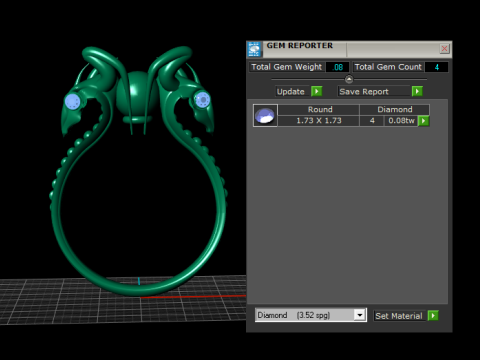Screen dimensions: 480x360
Task: Click the '0.08tw' weight cell
Action: (401, 121)
